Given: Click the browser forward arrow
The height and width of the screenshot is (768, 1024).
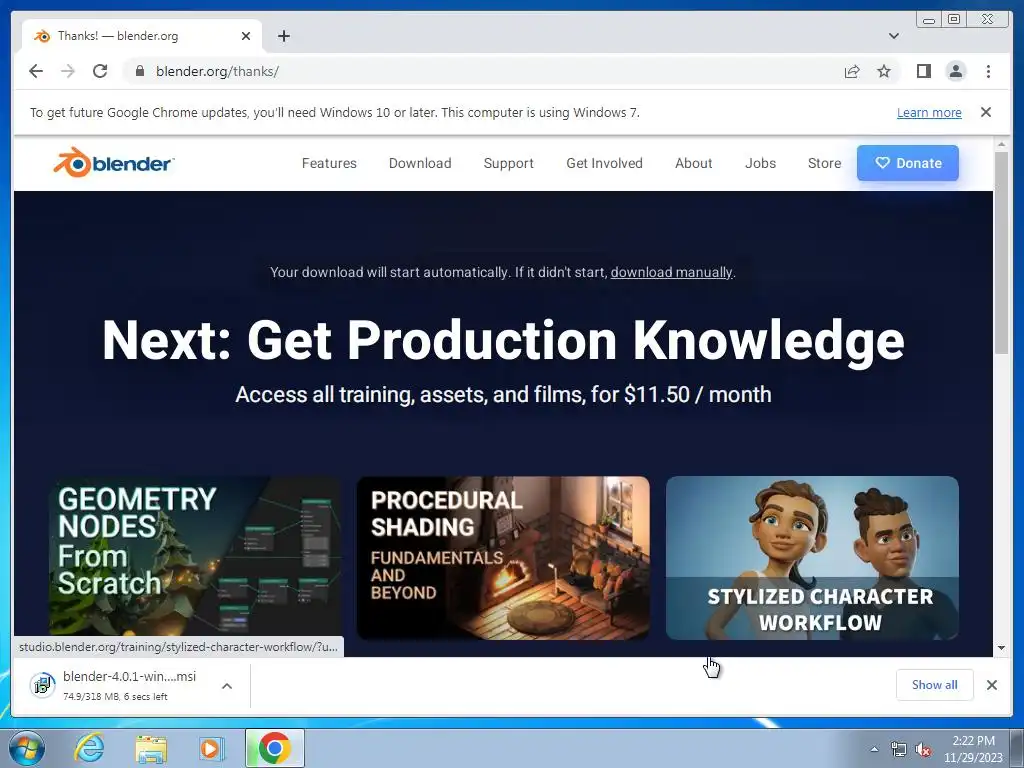Looking at the screenshot, I should point(68,71).
